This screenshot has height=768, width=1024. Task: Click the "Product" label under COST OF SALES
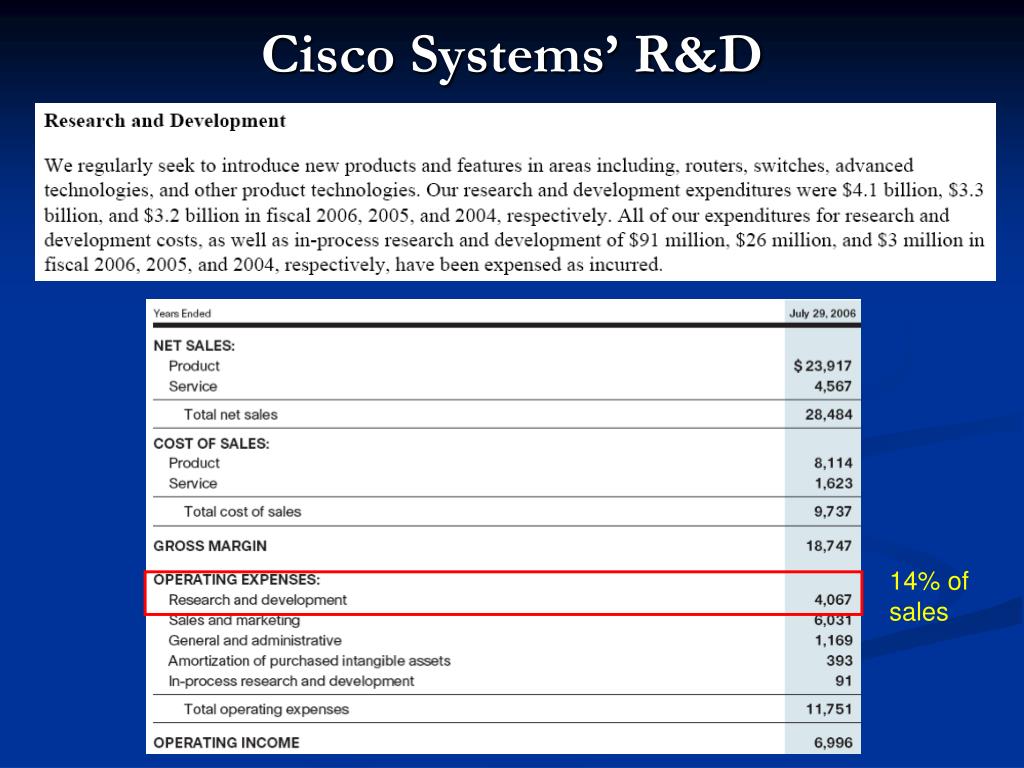click(194, 463)
